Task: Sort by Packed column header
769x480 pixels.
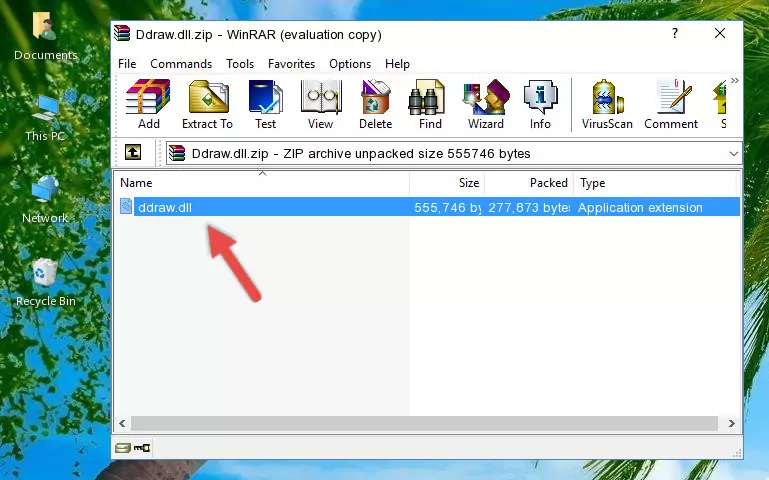Action: click(529, 183)
